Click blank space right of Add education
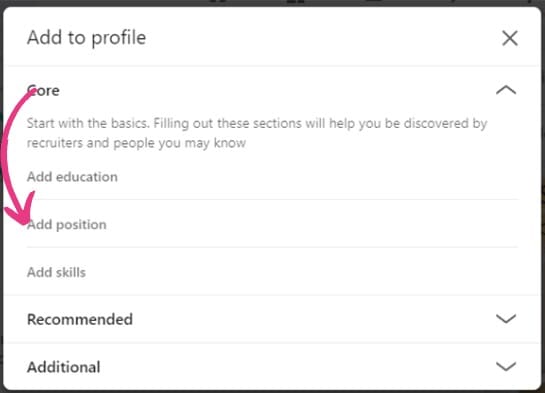 313,177
